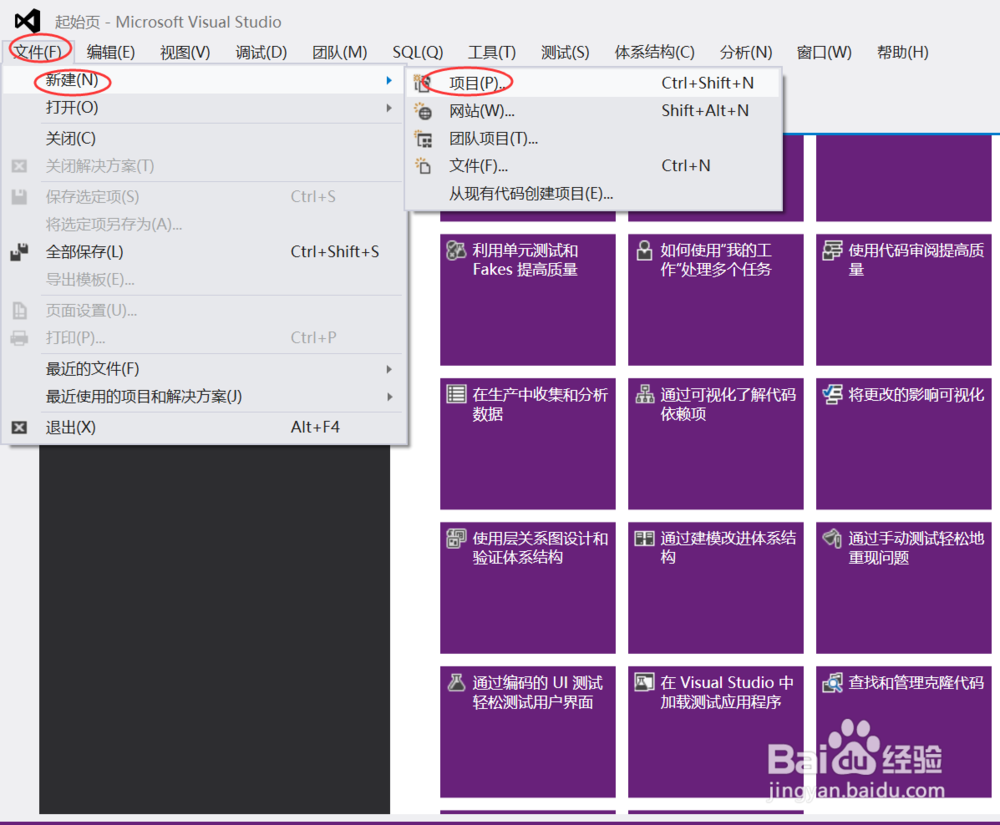Image resolution: width=1000 pixels, height=825 pixels.
Task: Open the 文件(F) menu
Action: (x=38, y=52)
